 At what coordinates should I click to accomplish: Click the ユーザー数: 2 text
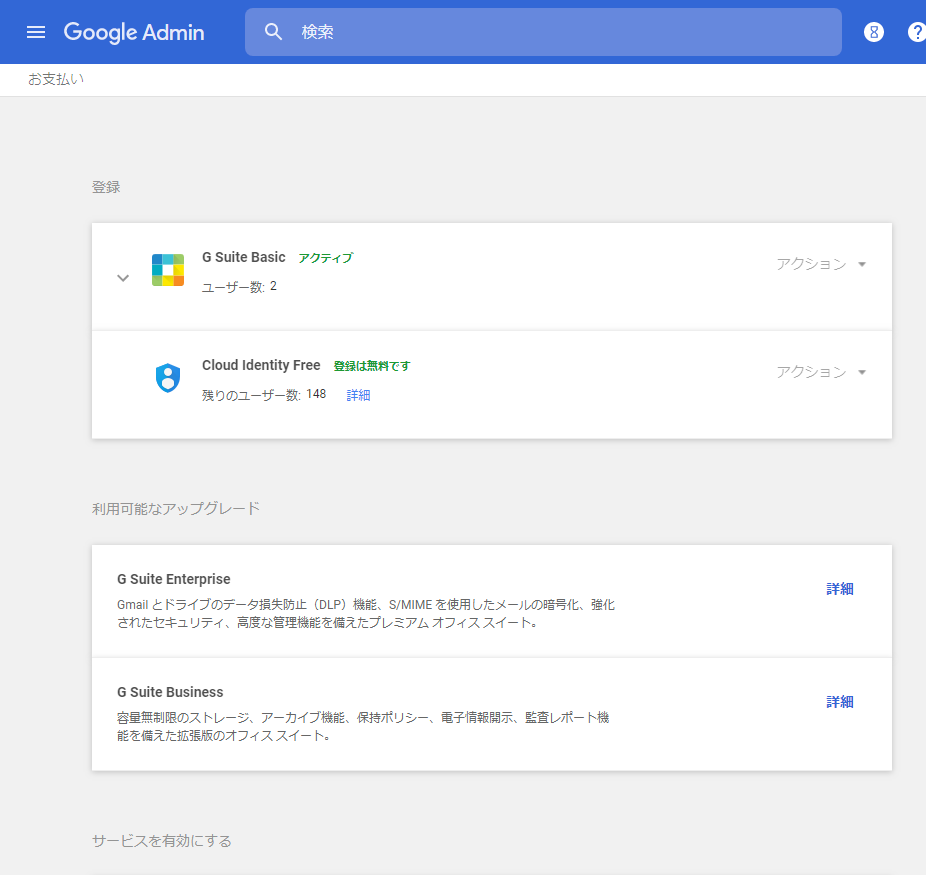(x=239, y=286)
